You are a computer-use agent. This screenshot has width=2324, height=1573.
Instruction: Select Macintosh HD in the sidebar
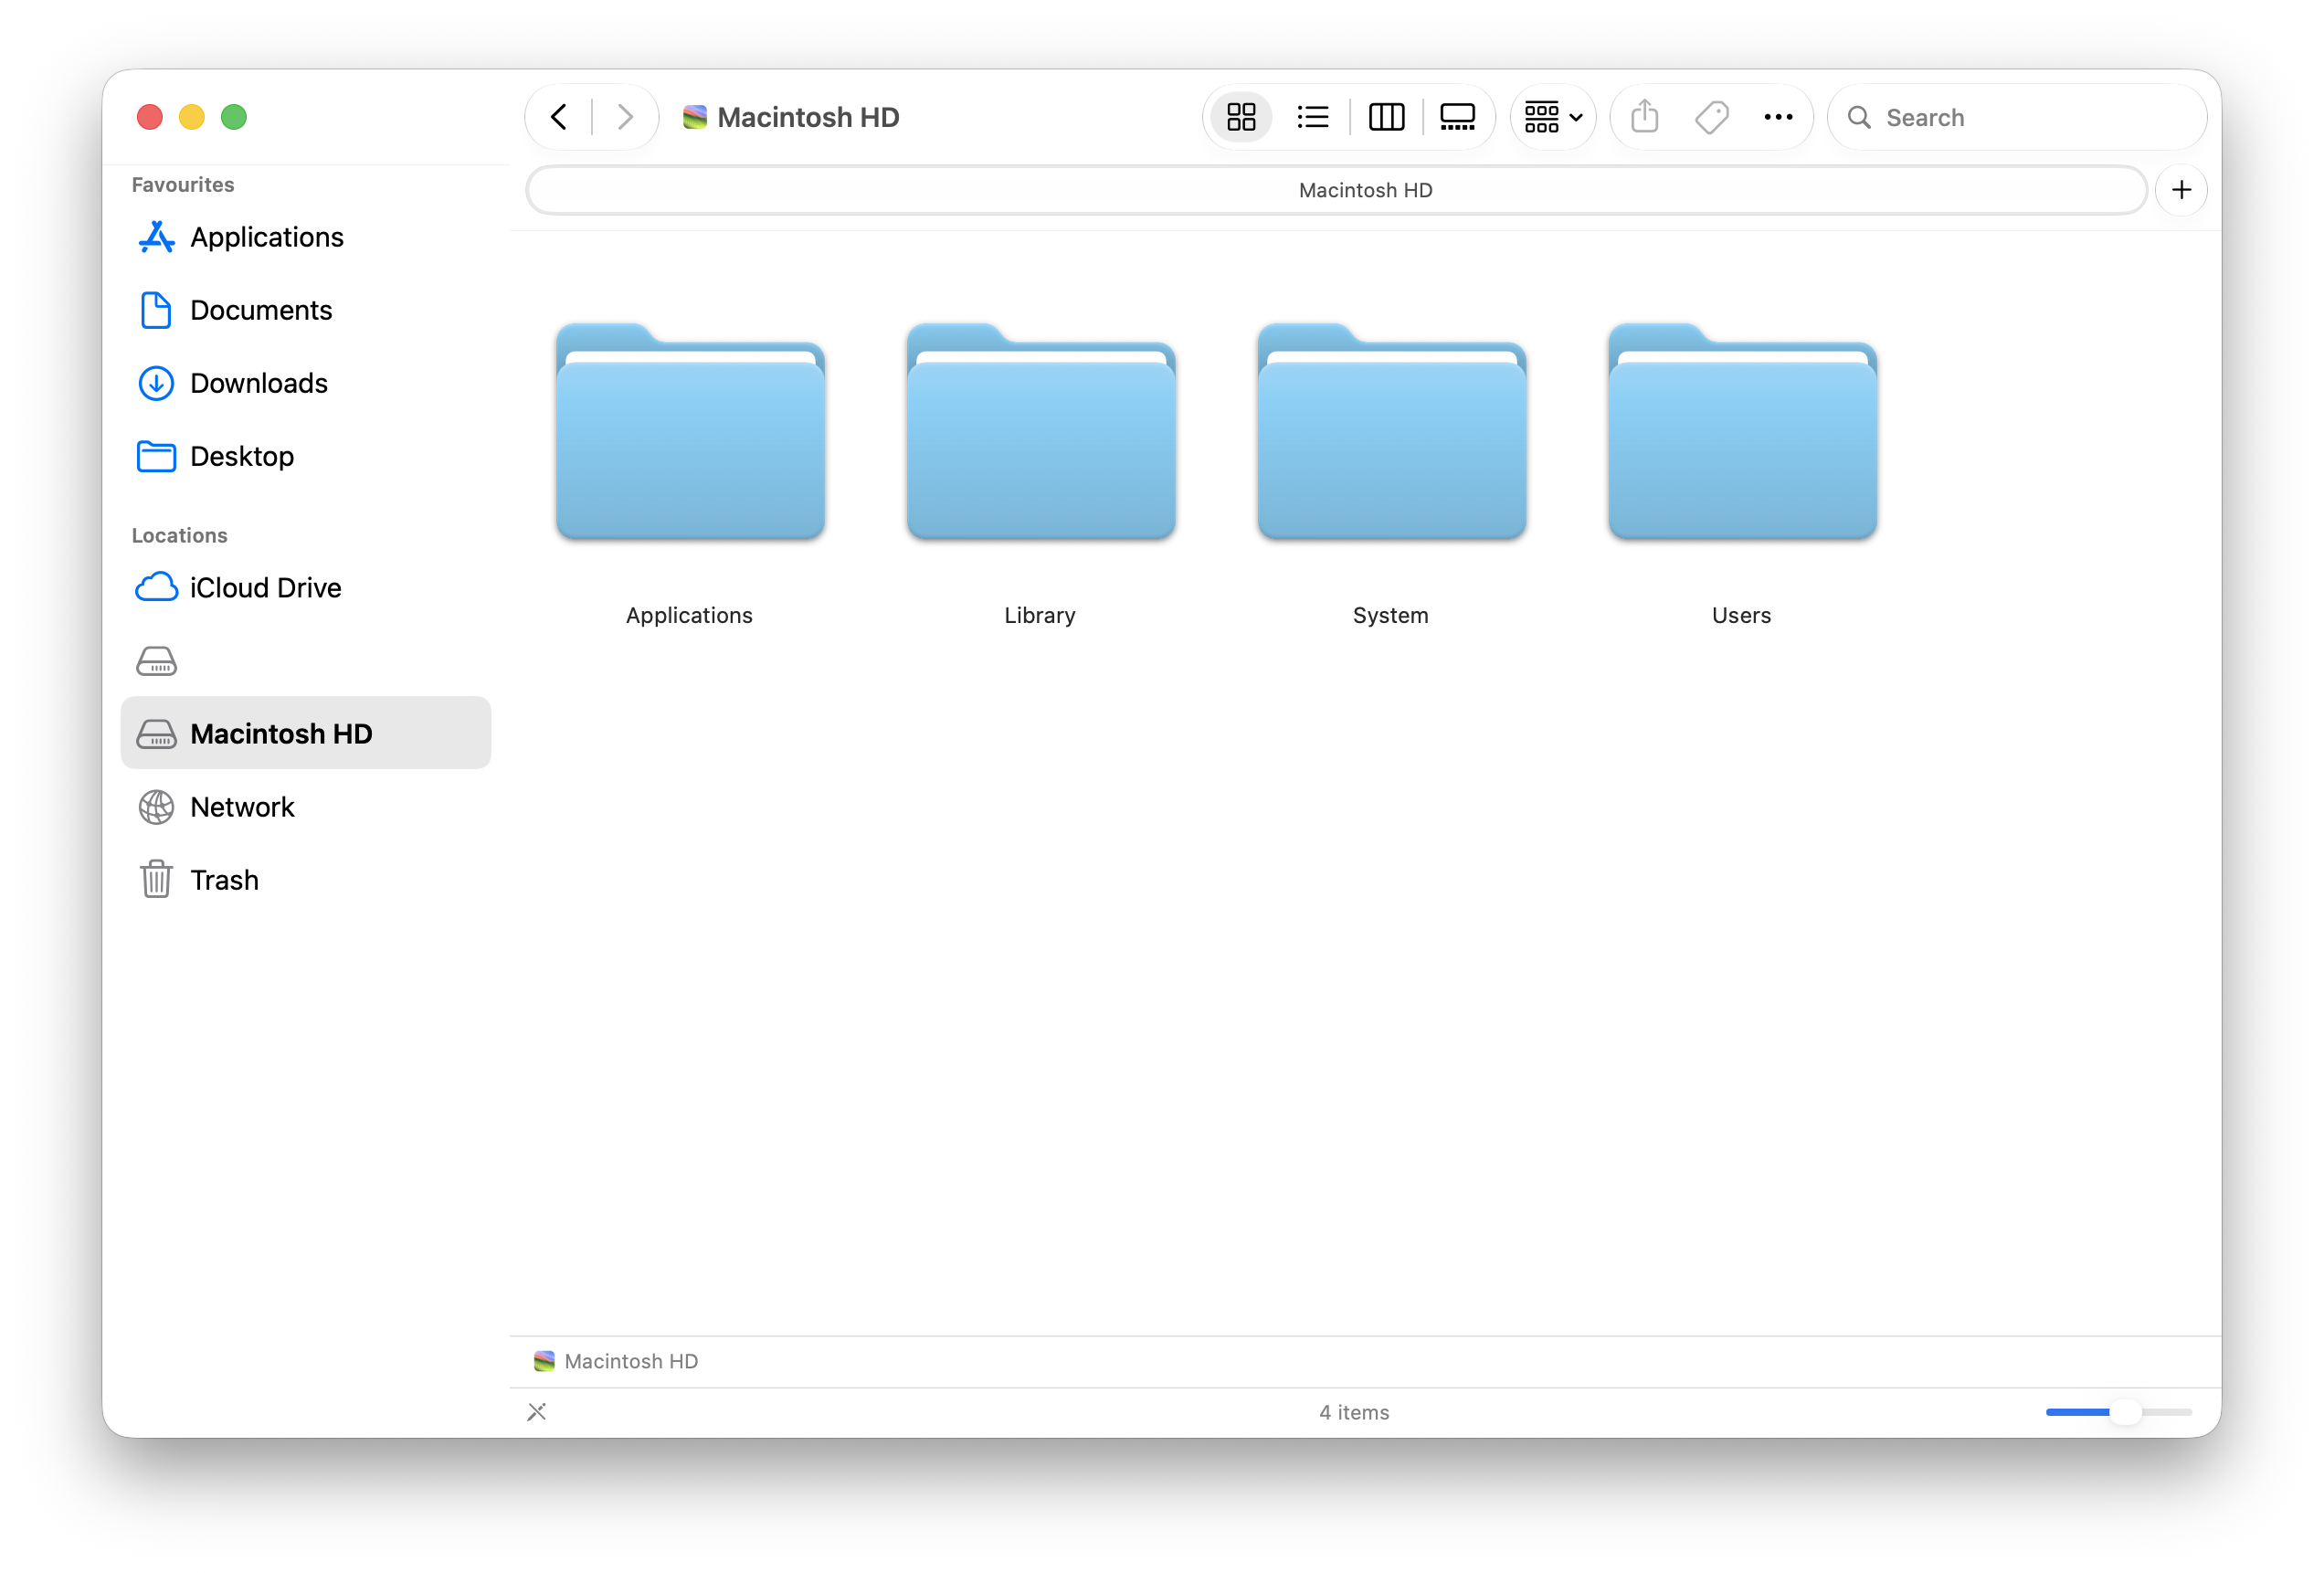tap(305, 733)
